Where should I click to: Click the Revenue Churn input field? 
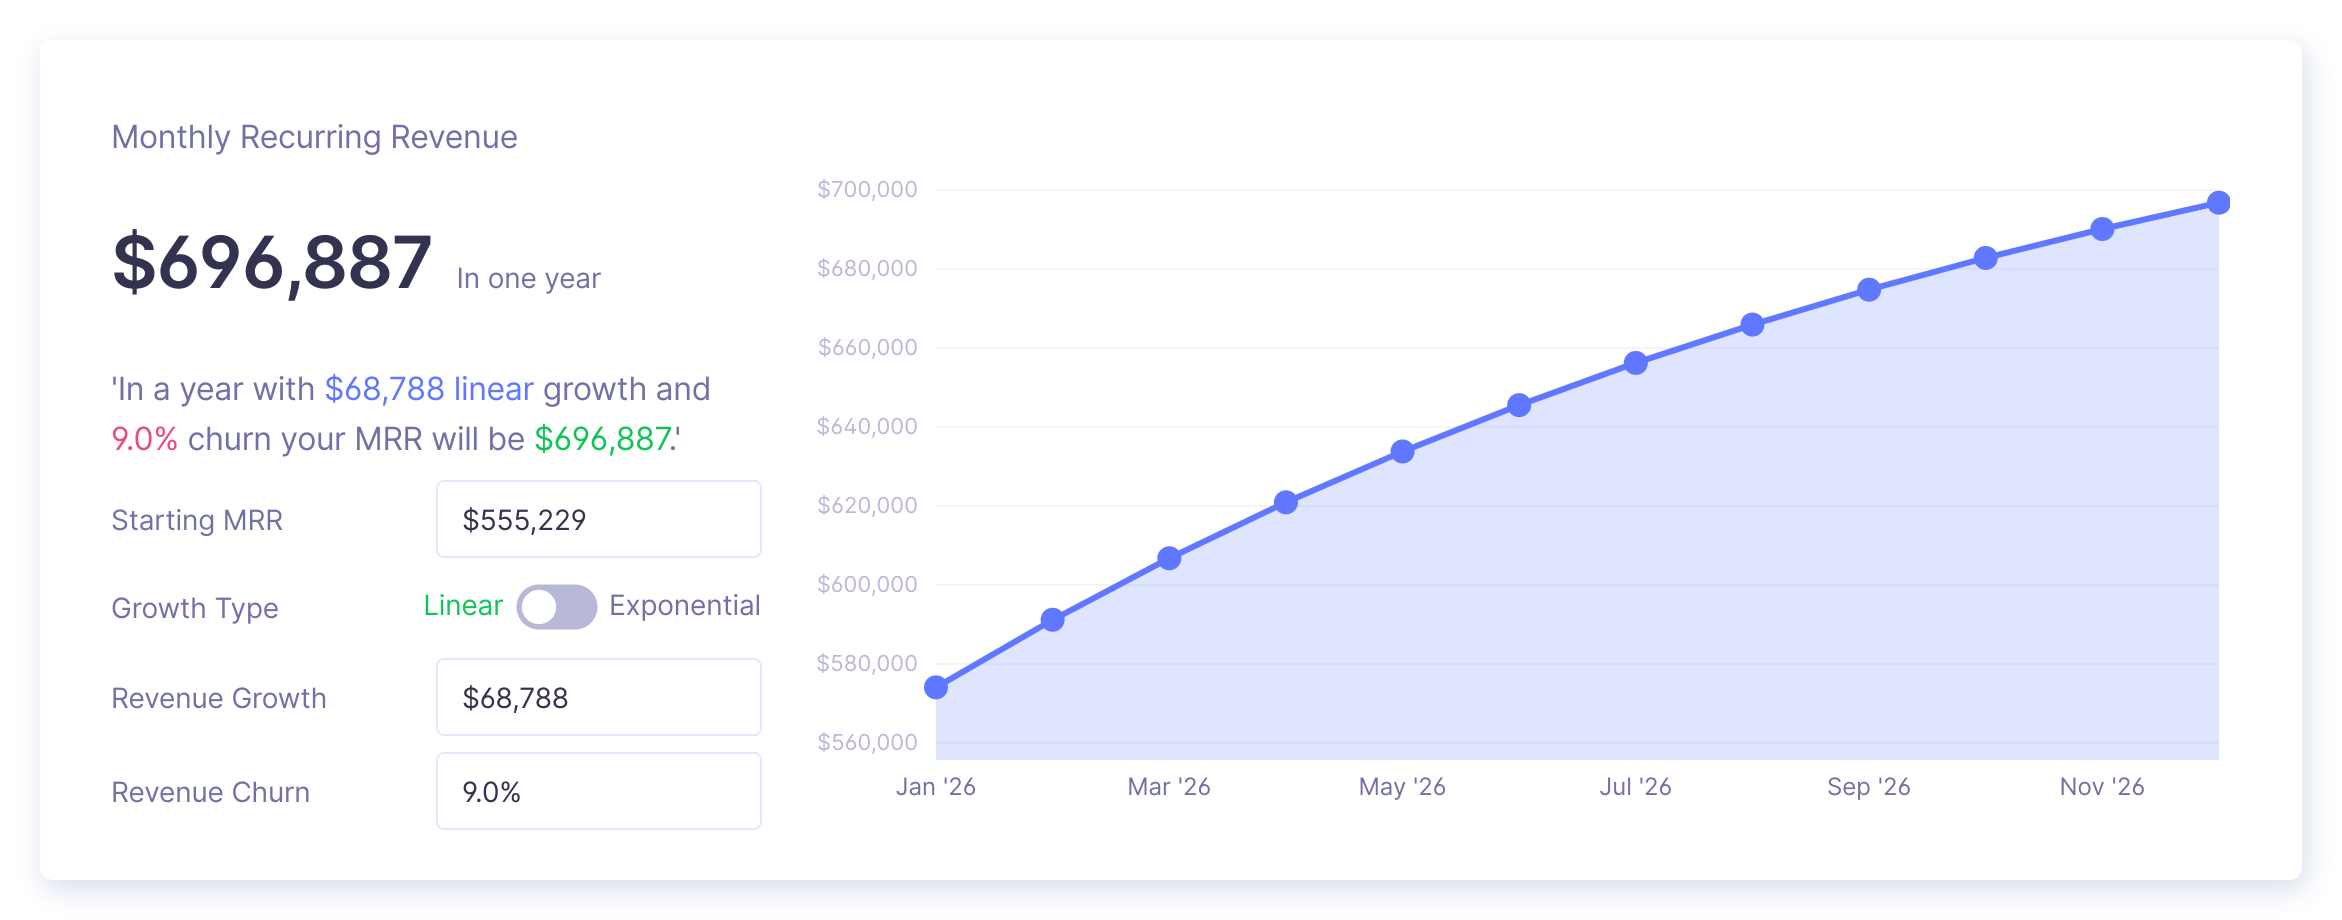coord(598,792)
